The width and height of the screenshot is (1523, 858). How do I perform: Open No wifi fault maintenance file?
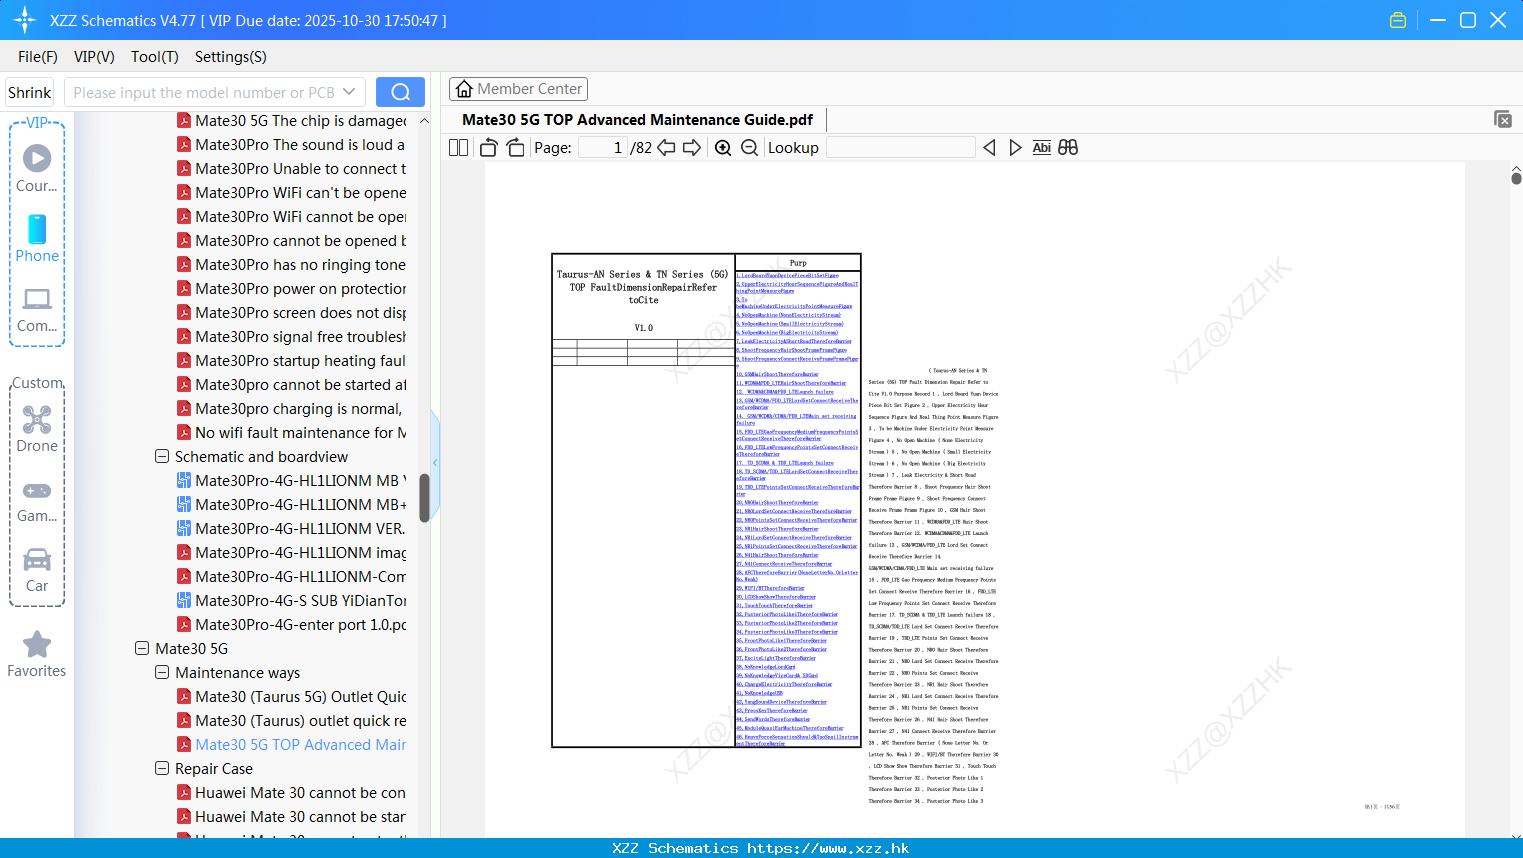pyautogui.click(x=292, y=433)
